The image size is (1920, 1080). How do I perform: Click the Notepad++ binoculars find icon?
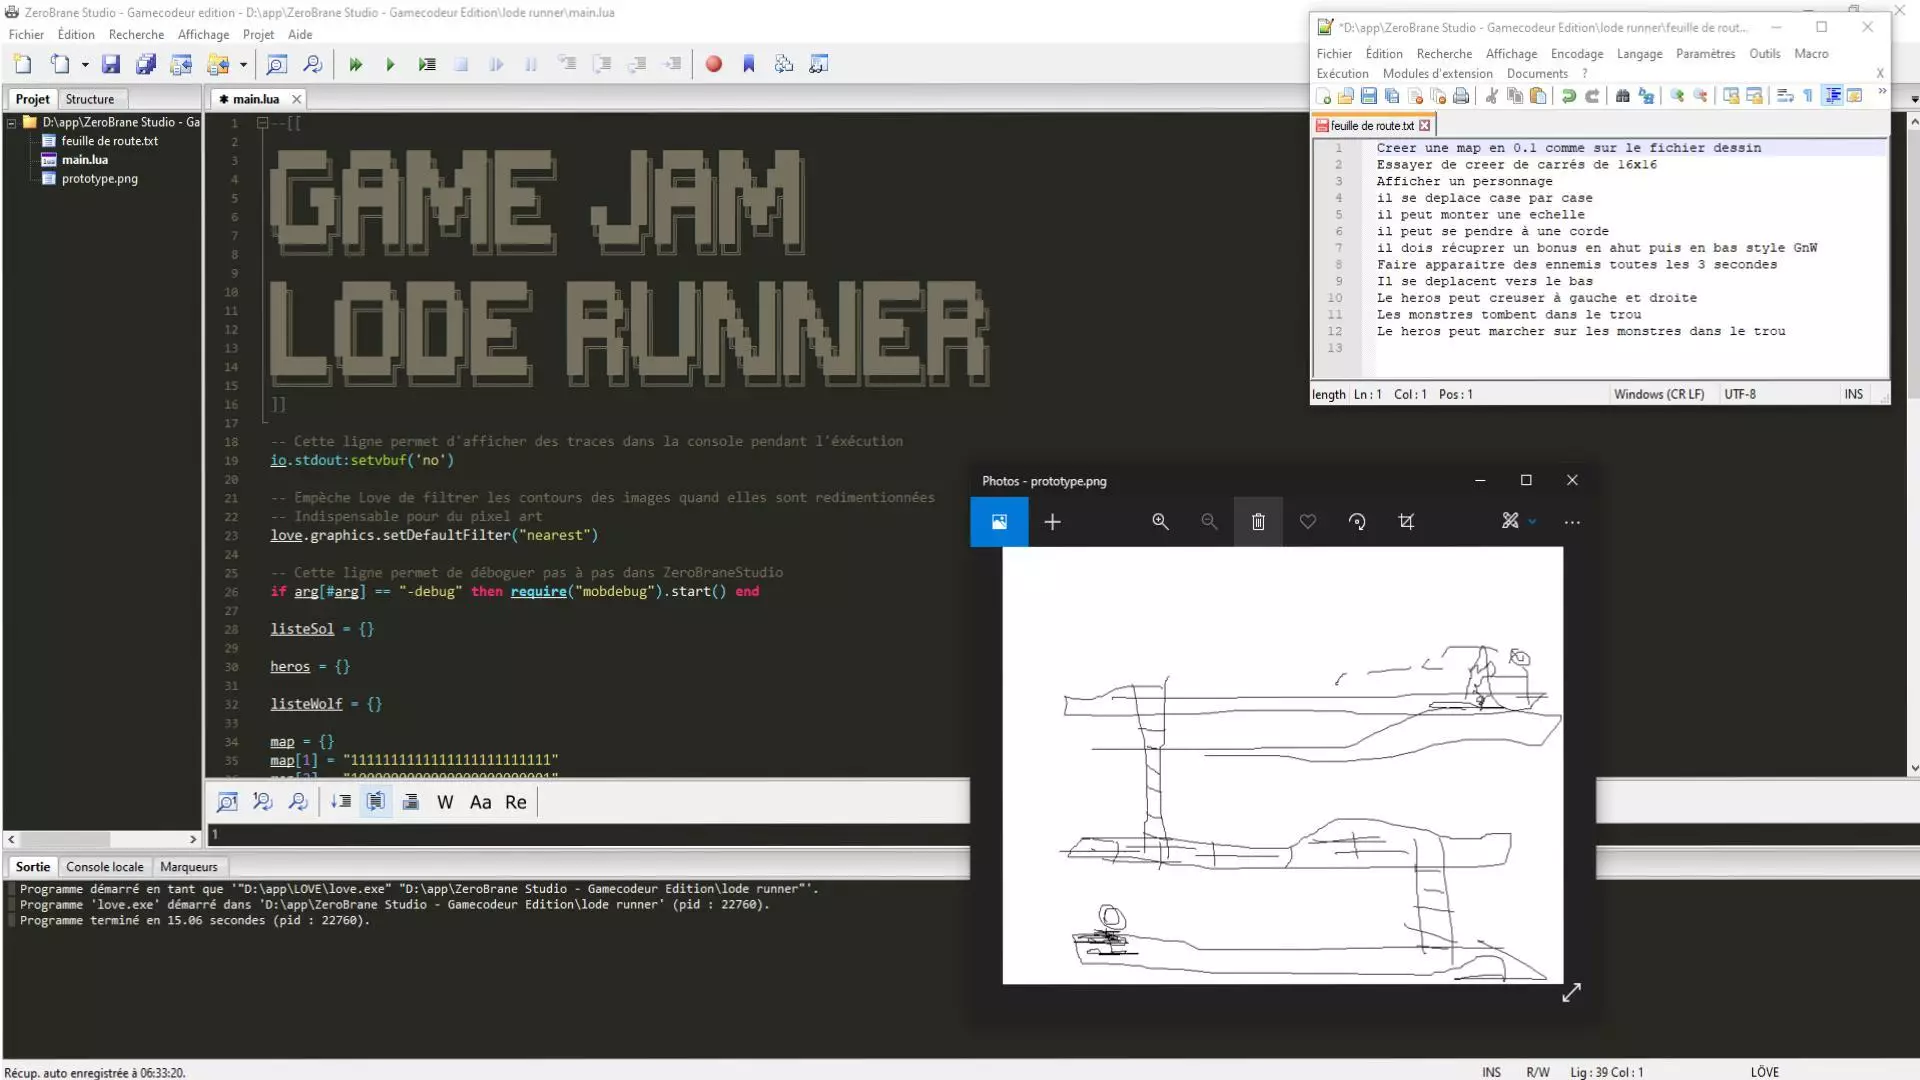pos(1622,96)
